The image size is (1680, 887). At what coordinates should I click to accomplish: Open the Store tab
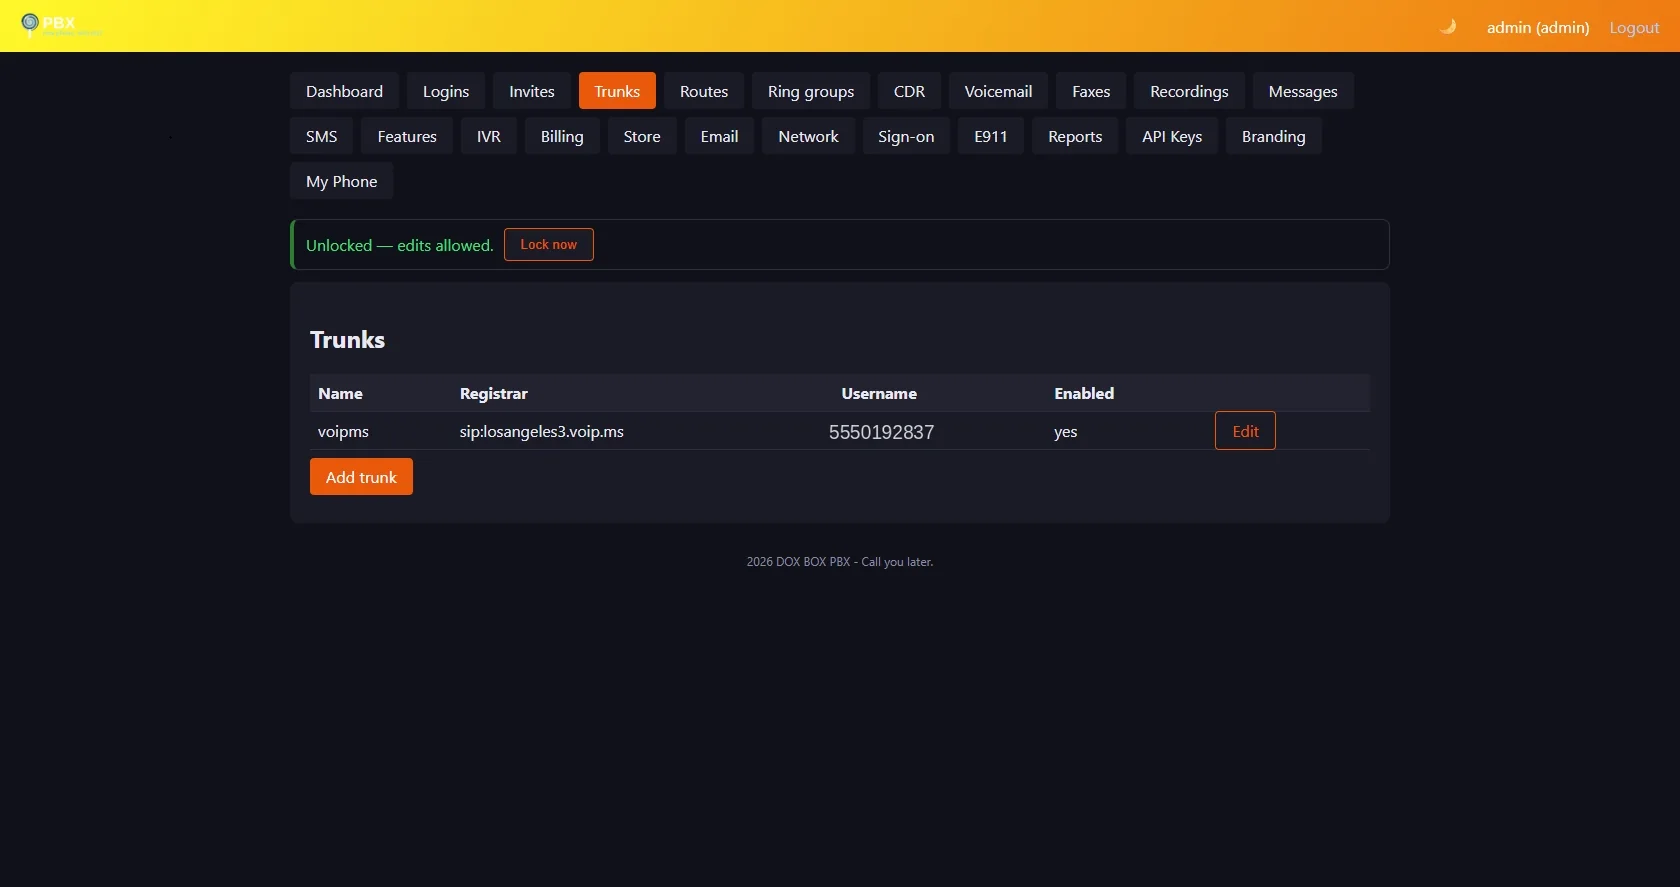[x=642, y=136]
